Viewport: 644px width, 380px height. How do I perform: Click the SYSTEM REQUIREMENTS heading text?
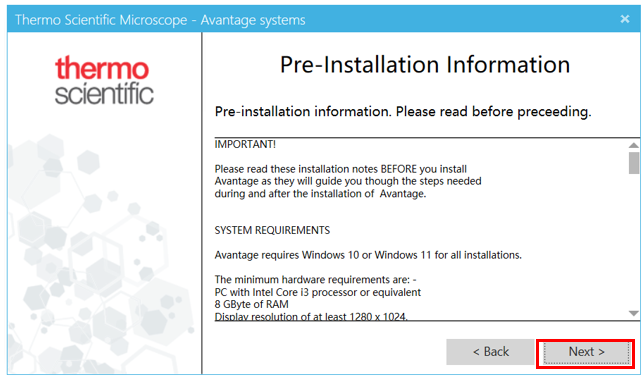(x=272, y=230)
